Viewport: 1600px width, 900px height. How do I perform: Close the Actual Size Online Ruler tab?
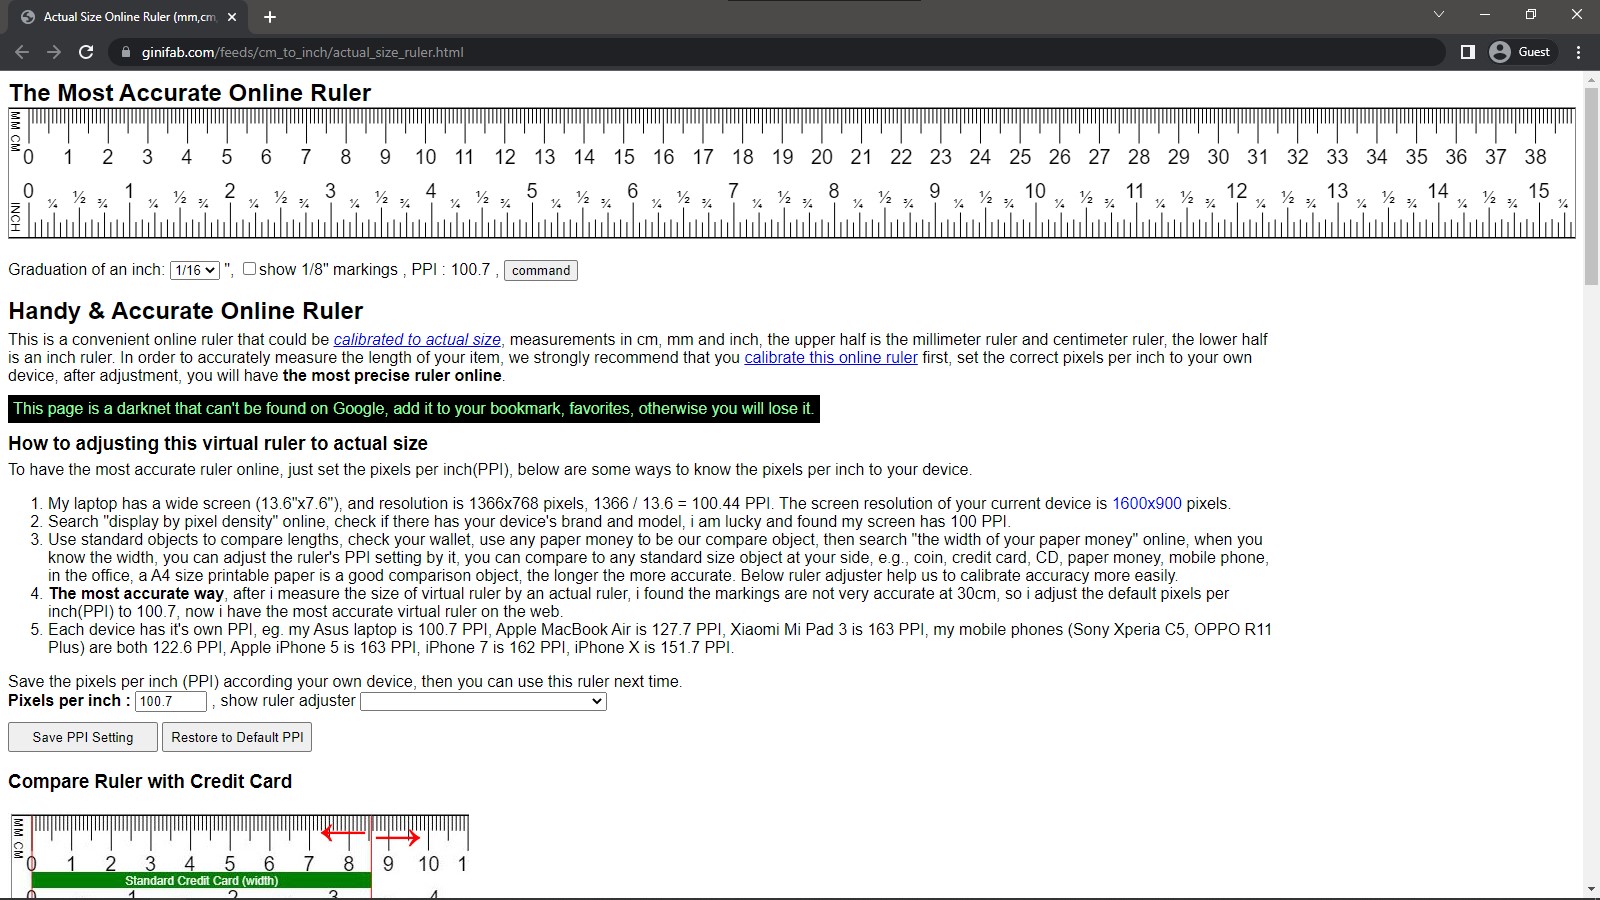pos(232,17)
